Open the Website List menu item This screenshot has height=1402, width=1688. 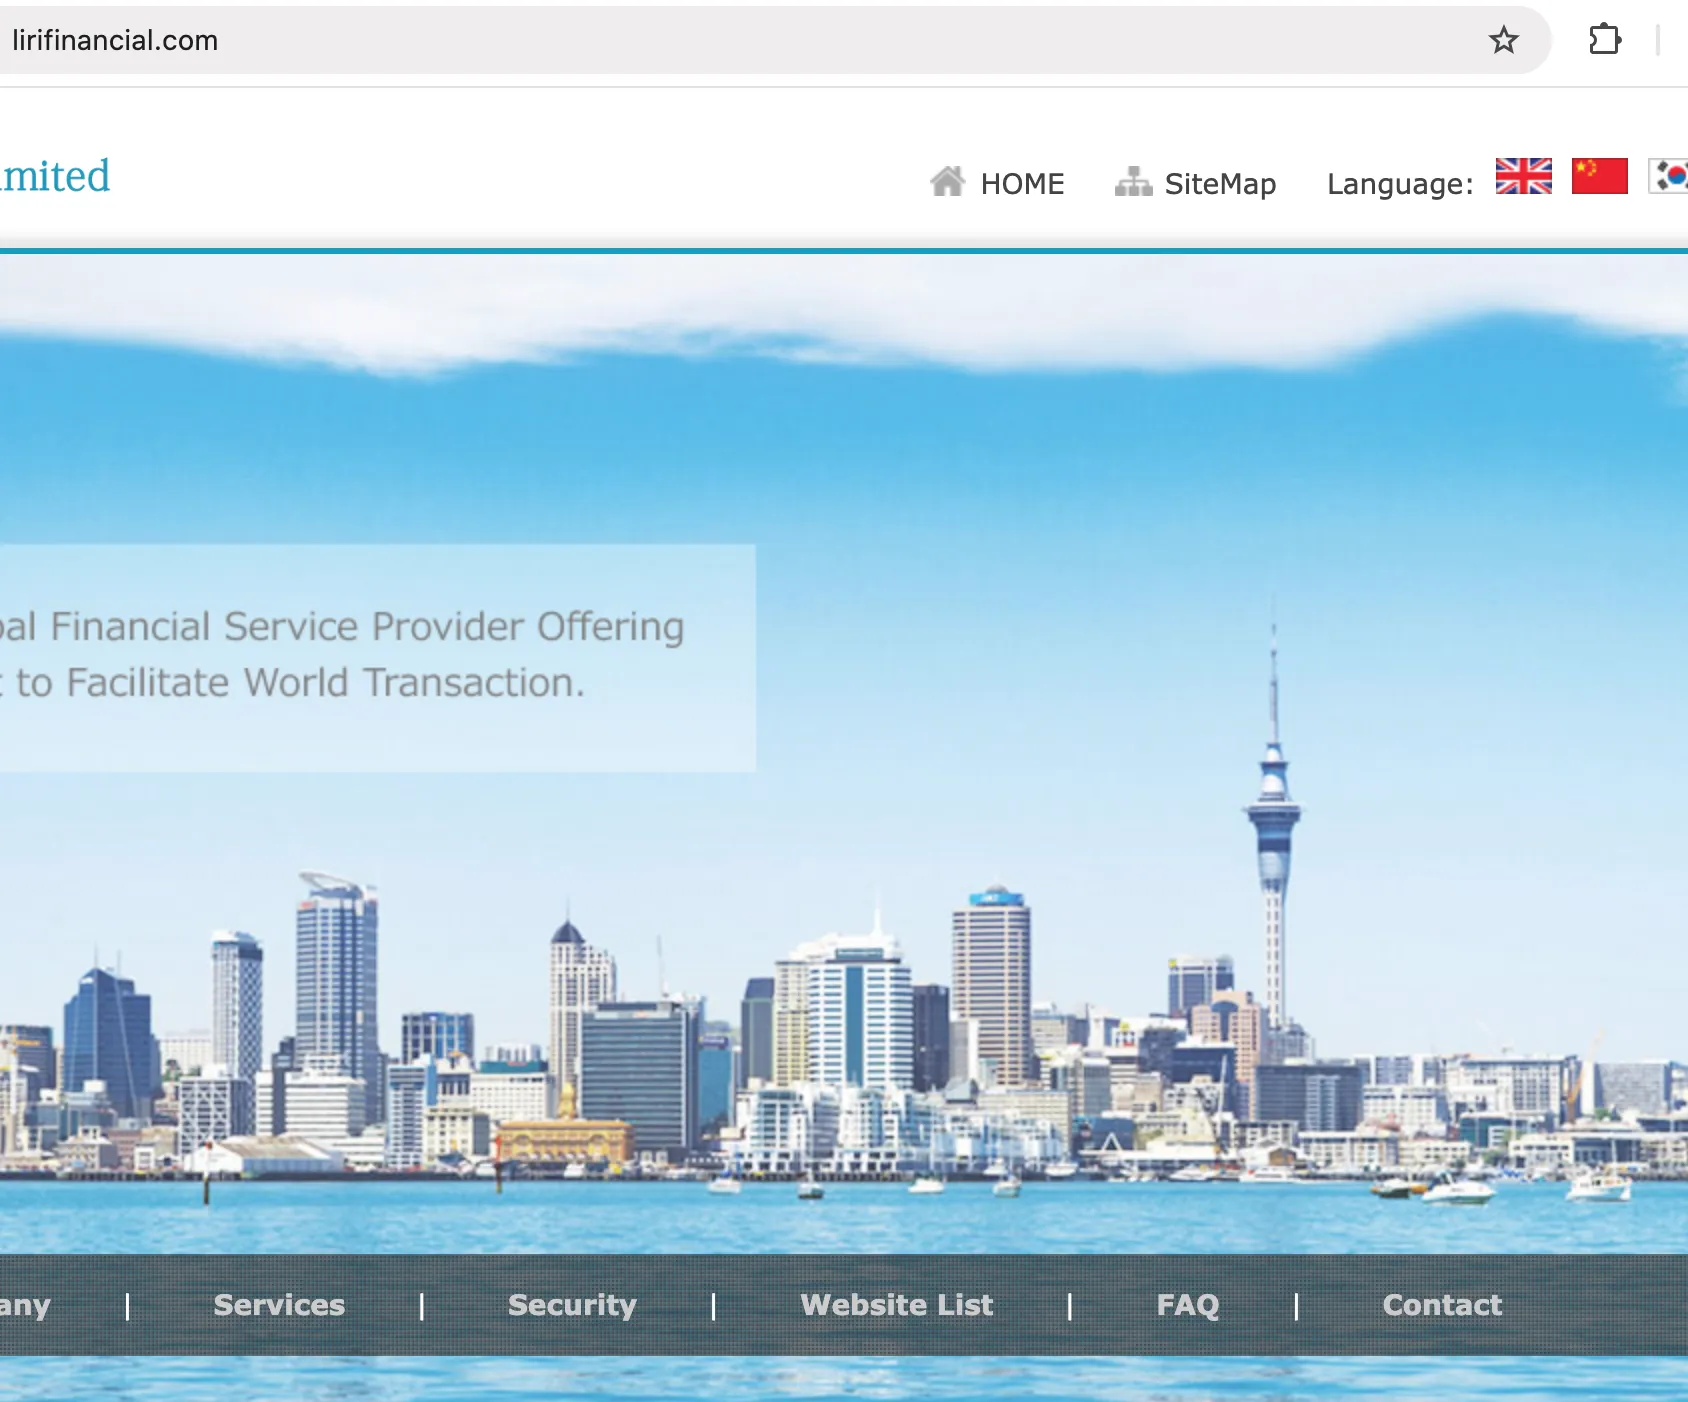[897, 1305]
